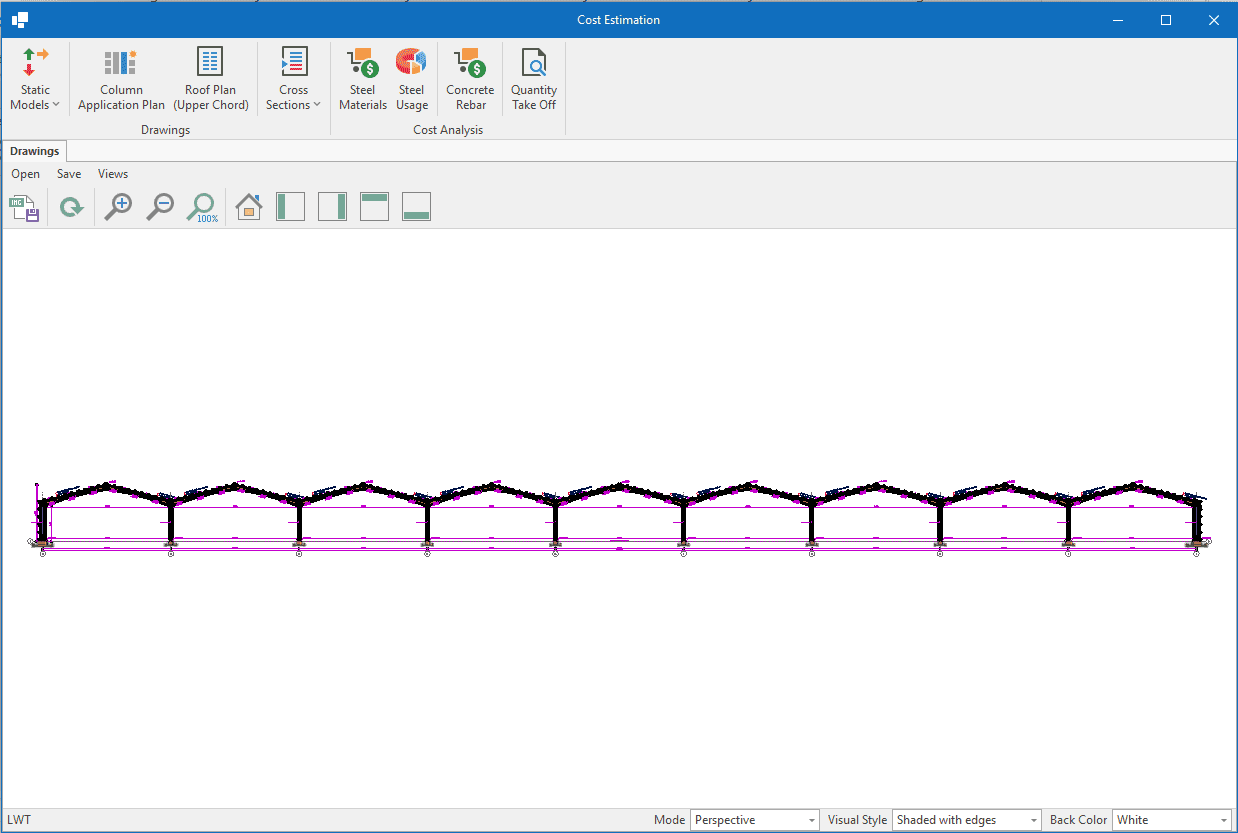Click the Save menu item
The image size is (1238, 833).
point(69,174)
